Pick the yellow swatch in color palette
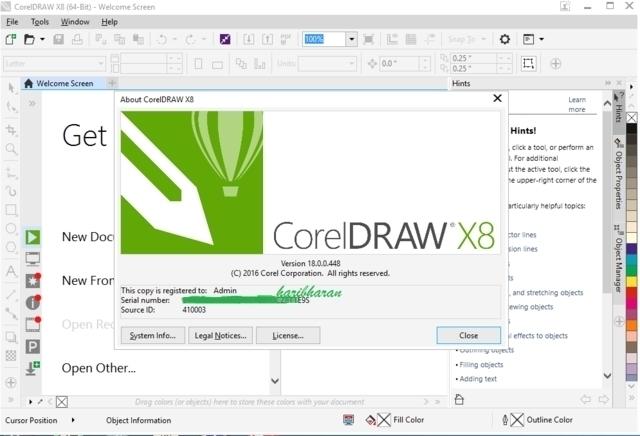The image size is (640, 436). [631, 282]
